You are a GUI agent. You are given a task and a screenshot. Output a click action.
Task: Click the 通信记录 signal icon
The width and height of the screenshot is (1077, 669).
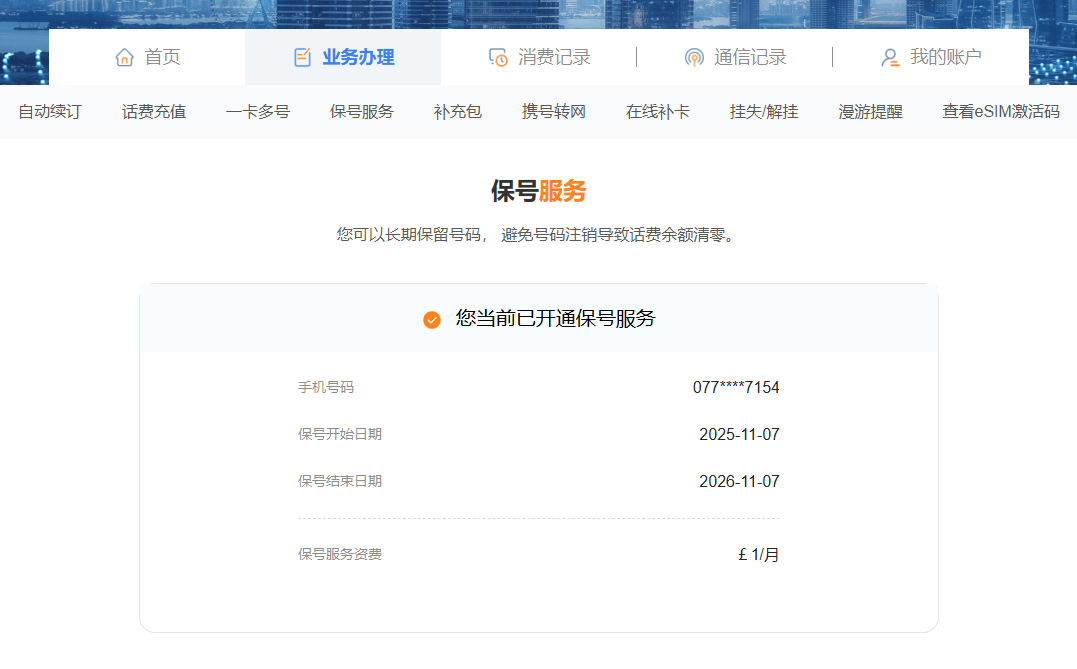pyautogui.click(x=694, y=57)
